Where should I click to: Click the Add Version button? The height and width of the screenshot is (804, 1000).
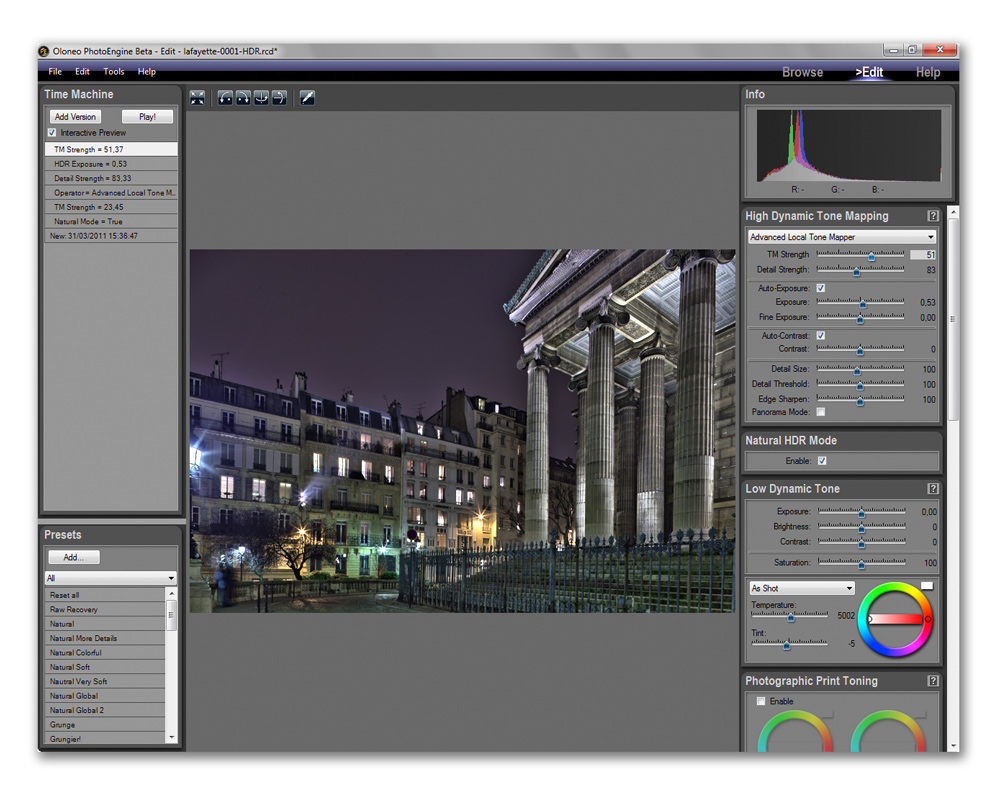coord(75,117)
